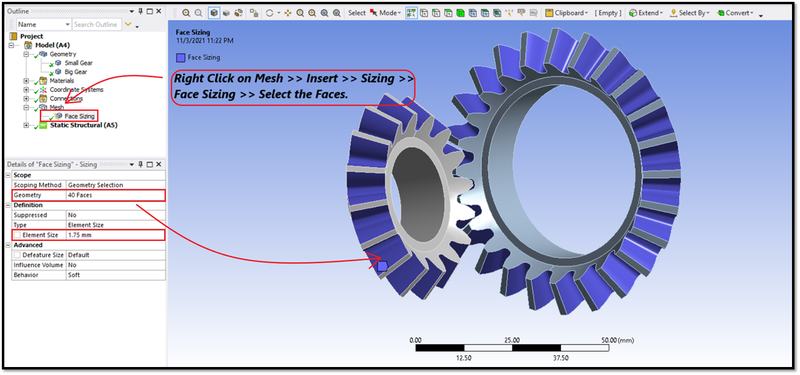
Task: Select the Vertex selection filter icon
Action: 424,13
